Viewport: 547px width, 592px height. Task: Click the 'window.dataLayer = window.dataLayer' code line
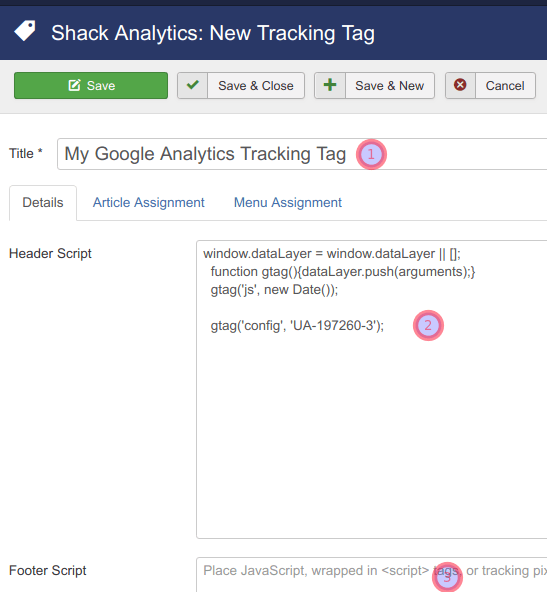[332, 254]
